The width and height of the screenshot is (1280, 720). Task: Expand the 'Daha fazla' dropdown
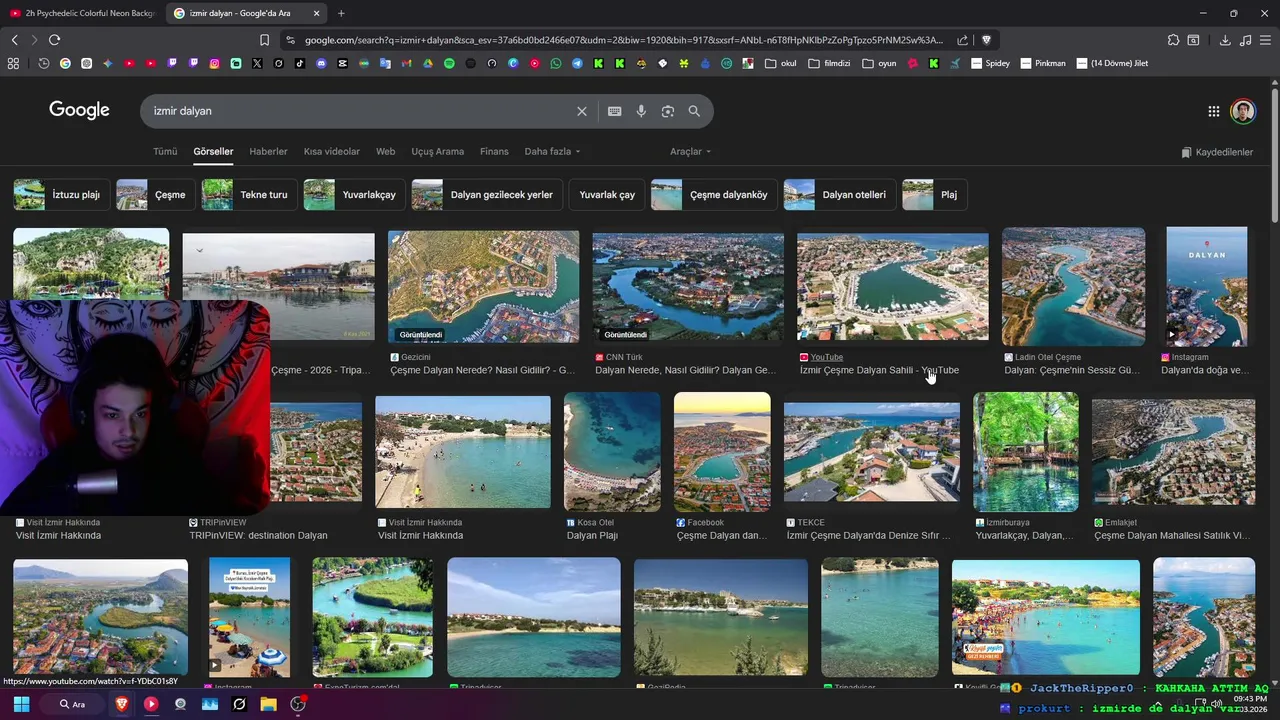[x=552, y=152]
